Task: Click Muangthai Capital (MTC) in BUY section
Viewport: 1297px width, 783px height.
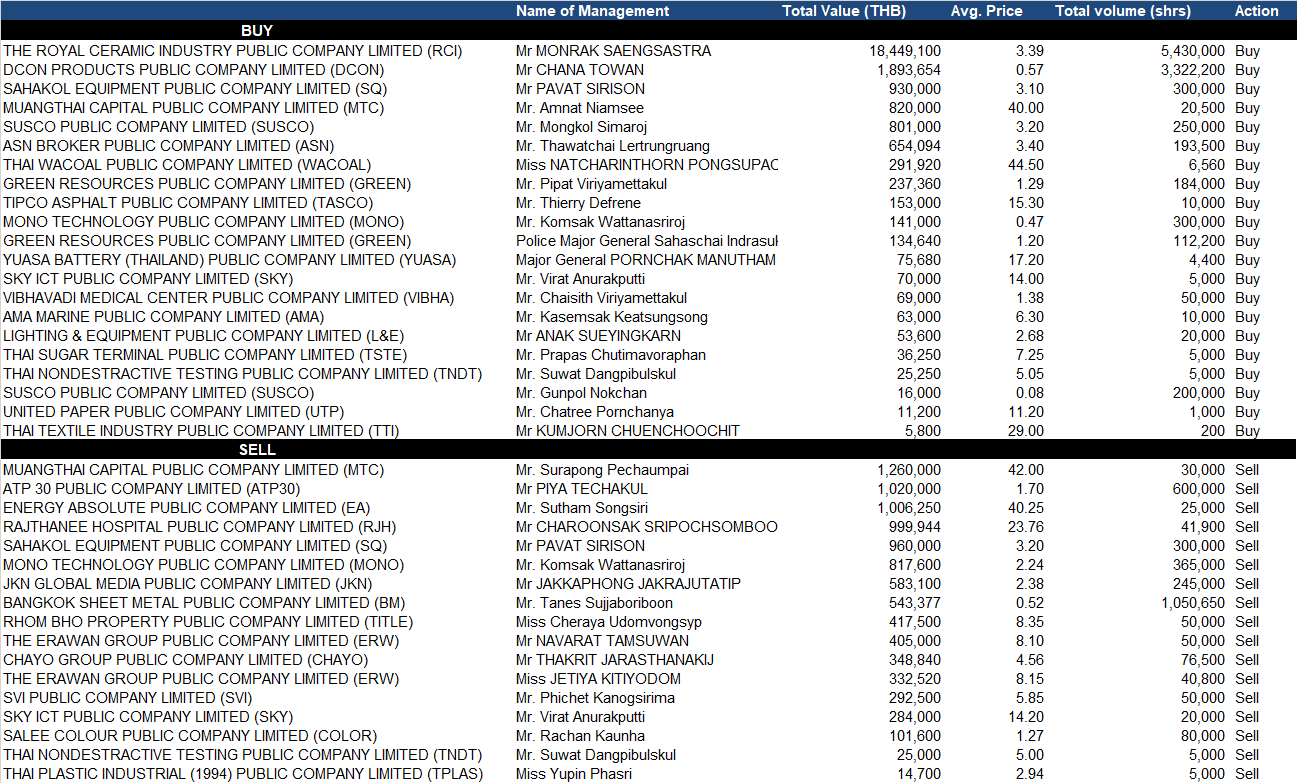Action: pyautogui.click(x=193, y=107)
